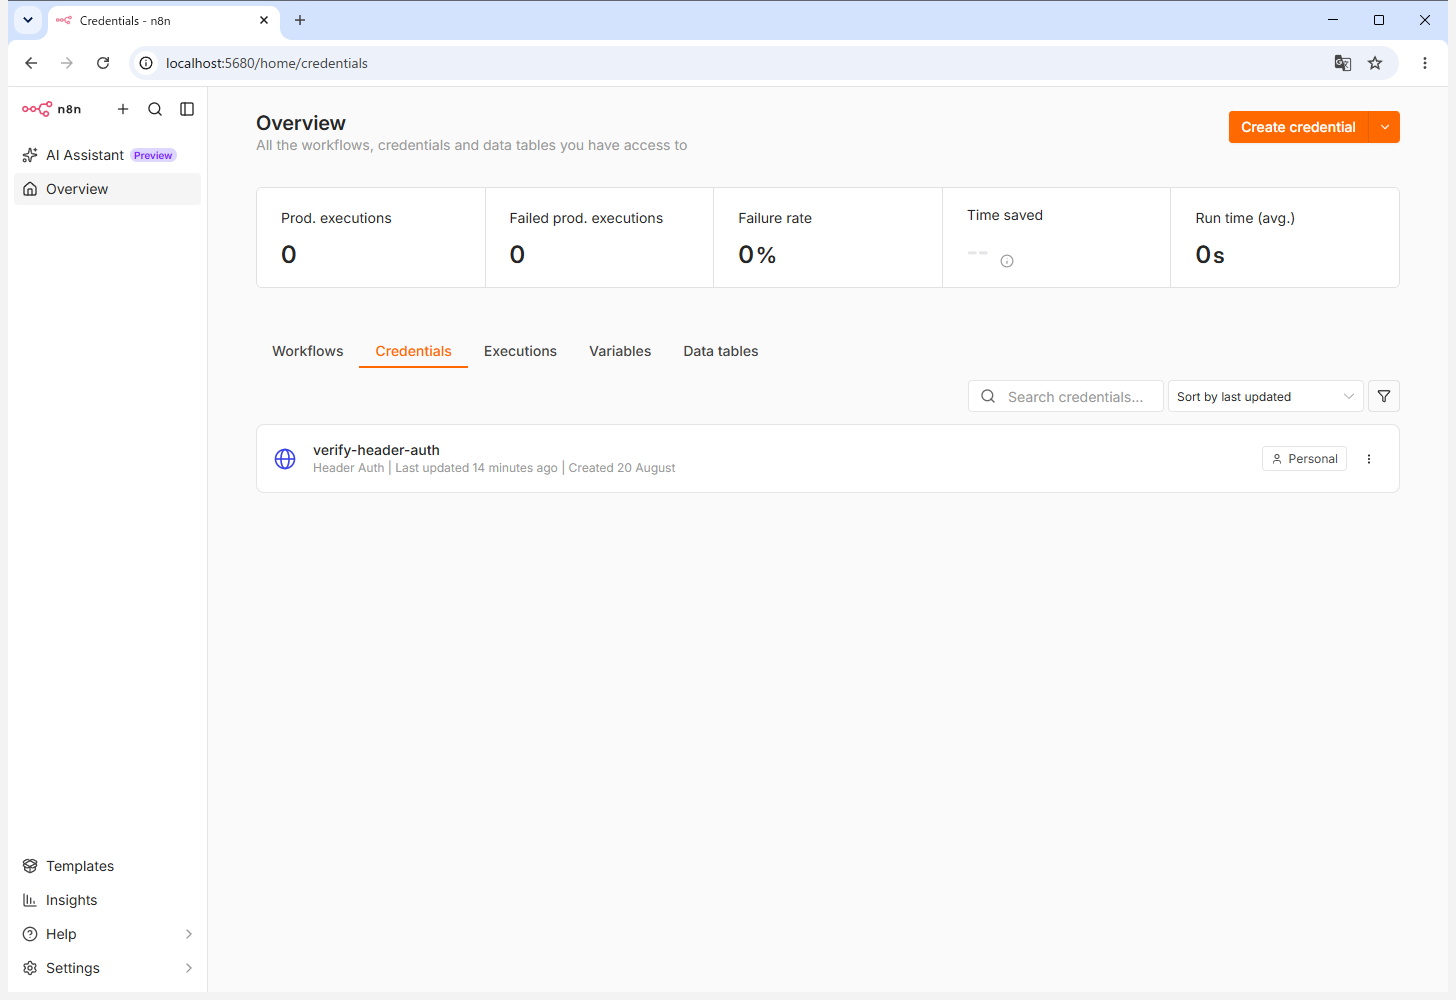
Task: Open three-dot menu for verify-header-auth
Action: click(x=1369, y=459)
